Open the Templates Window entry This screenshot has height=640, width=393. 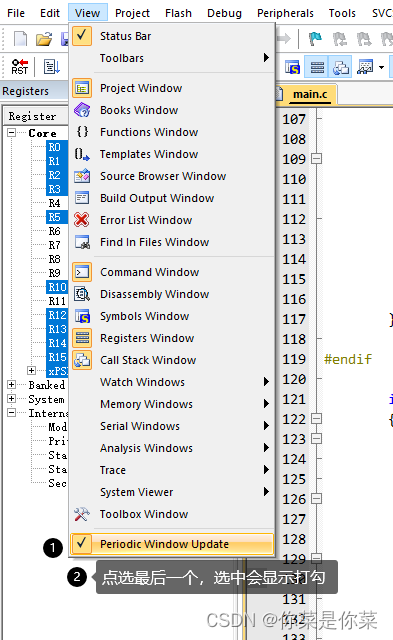pos(172,154)
